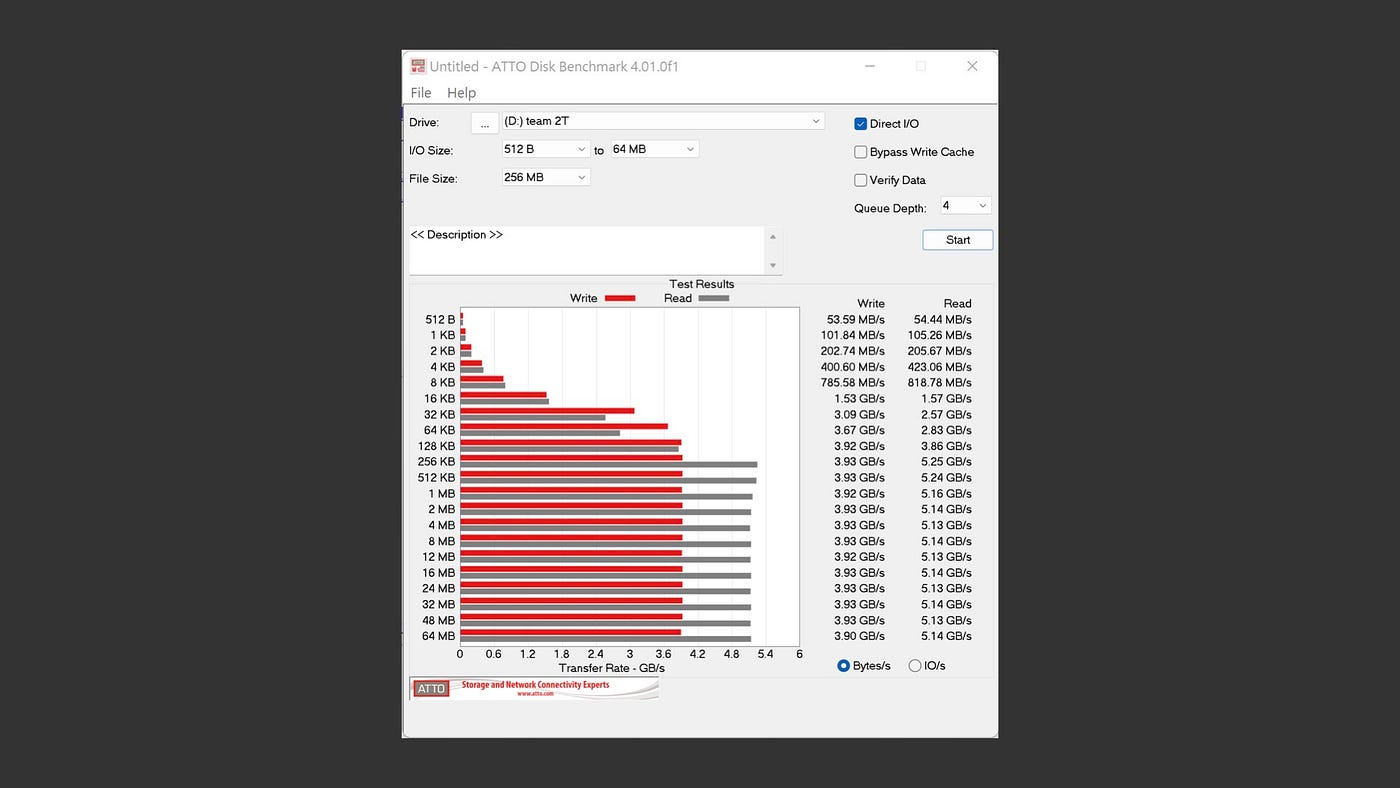Click the 1 KB read value 105.26 MB/s
1400x788 pixels.
click(x=940, y=335)
